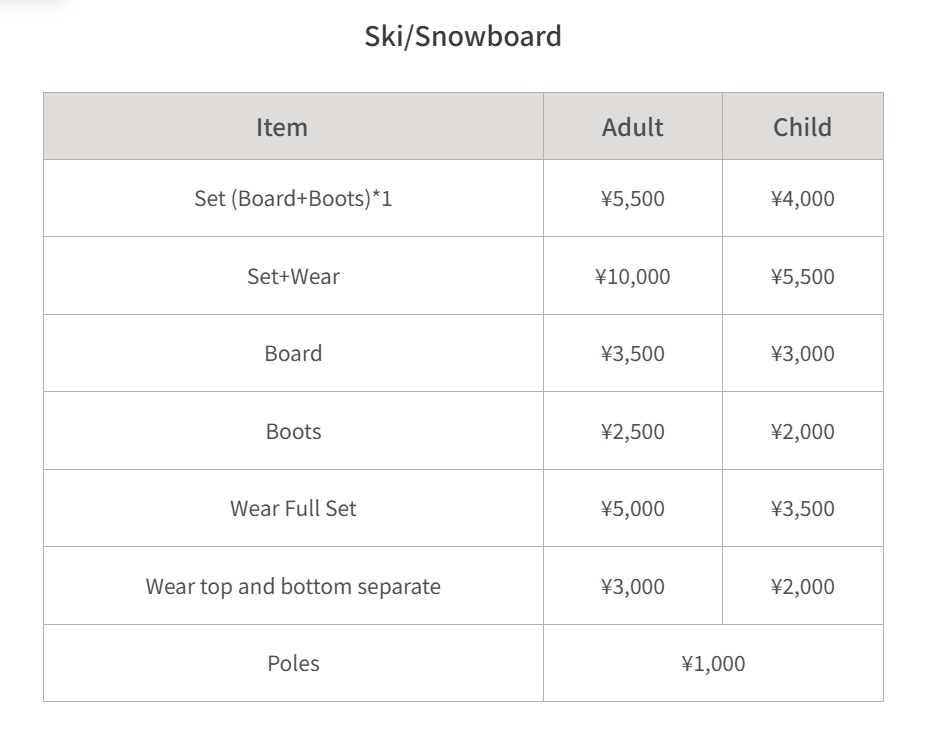This screenshot has height=729, width=928.
Task: Select the Poles row label
Action: [294, 663]
